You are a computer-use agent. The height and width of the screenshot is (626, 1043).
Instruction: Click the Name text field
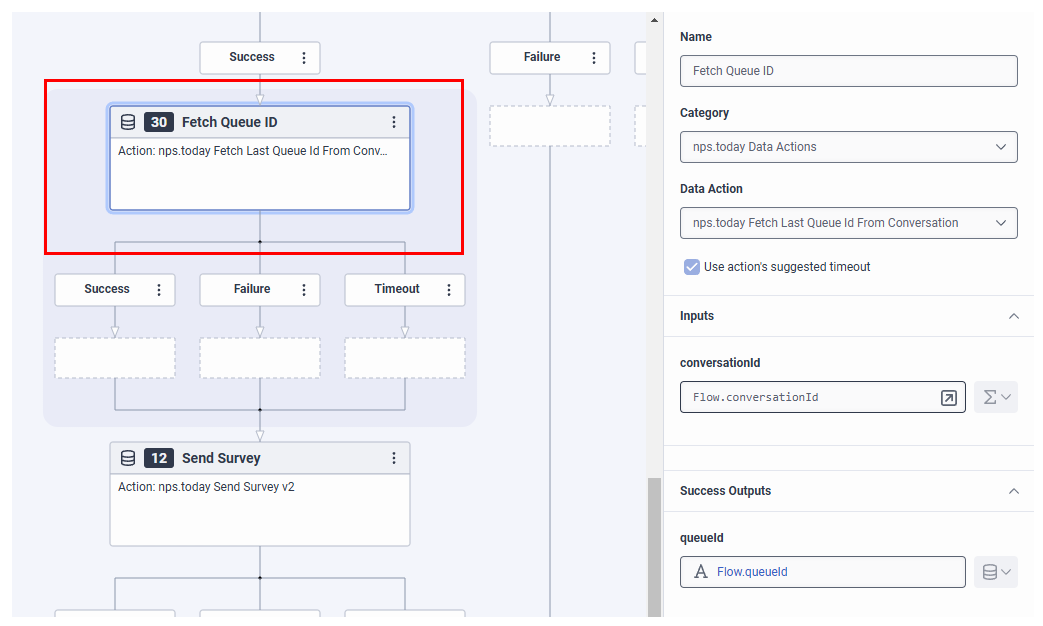click(x=848, y=71)
